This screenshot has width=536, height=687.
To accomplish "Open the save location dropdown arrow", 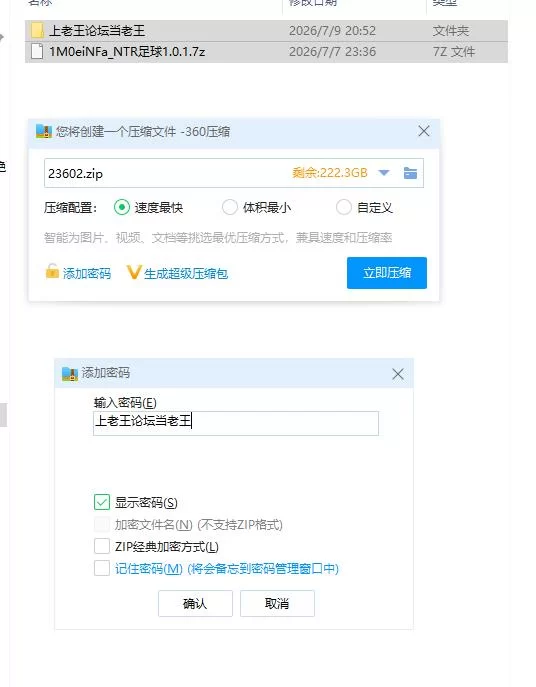I will 384,173.
